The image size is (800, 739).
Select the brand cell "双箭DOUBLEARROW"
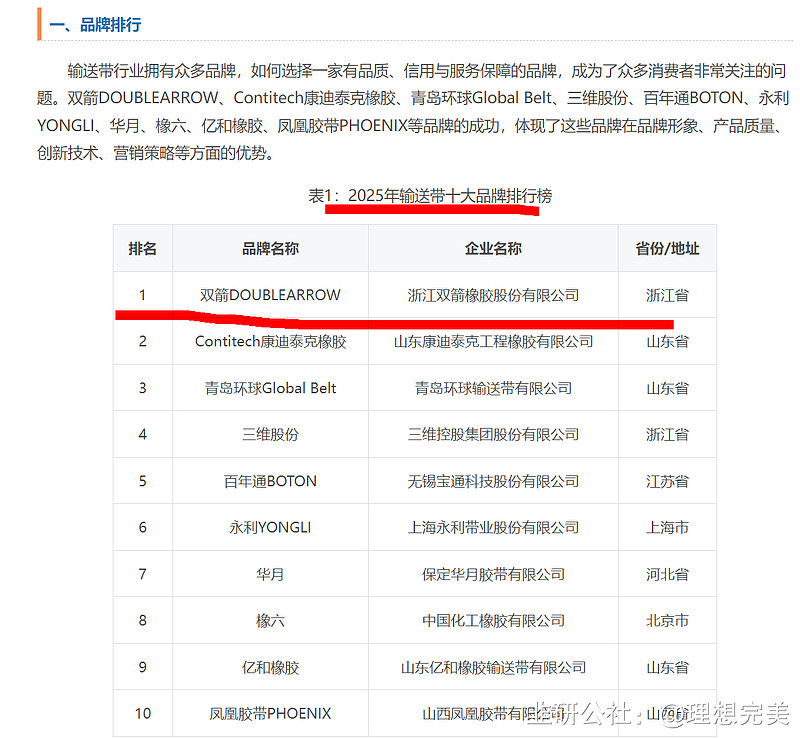[x=270, y=295]
